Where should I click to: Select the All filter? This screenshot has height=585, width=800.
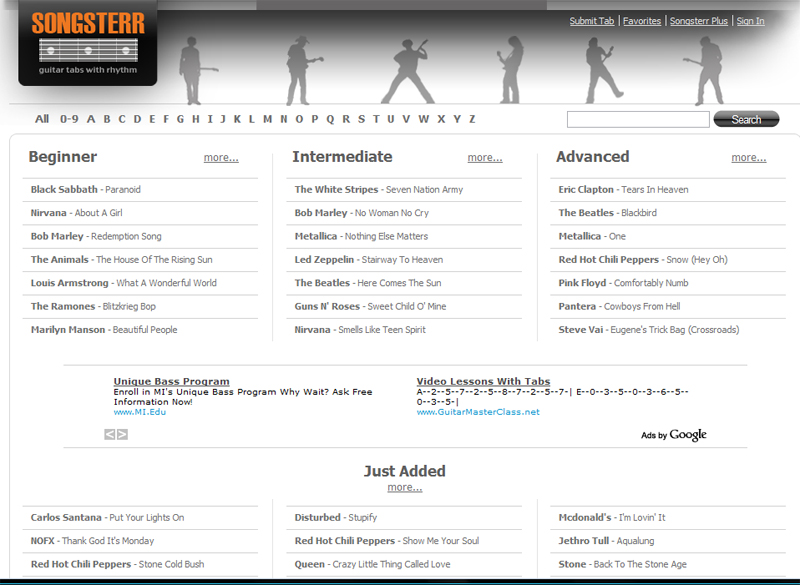click(42, 119)
